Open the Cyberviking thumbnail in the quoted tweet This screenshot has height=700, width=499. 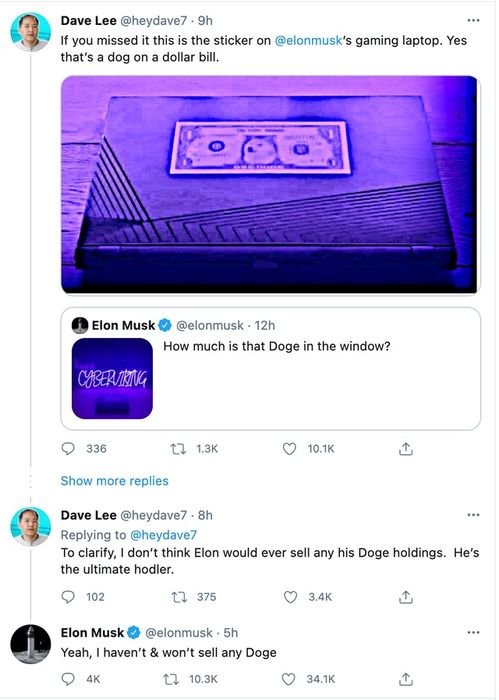coord(112,378)
